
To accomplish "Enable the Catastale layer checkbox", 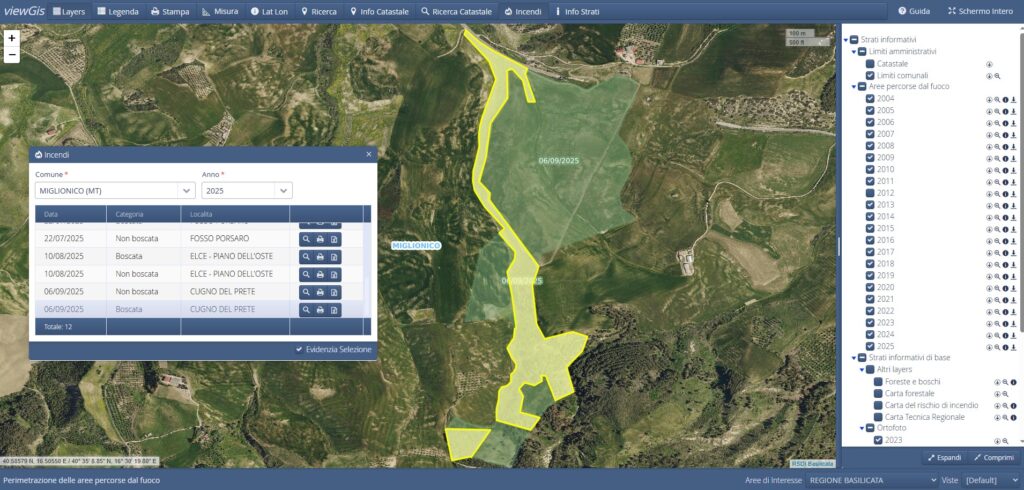I will point(870,64).
